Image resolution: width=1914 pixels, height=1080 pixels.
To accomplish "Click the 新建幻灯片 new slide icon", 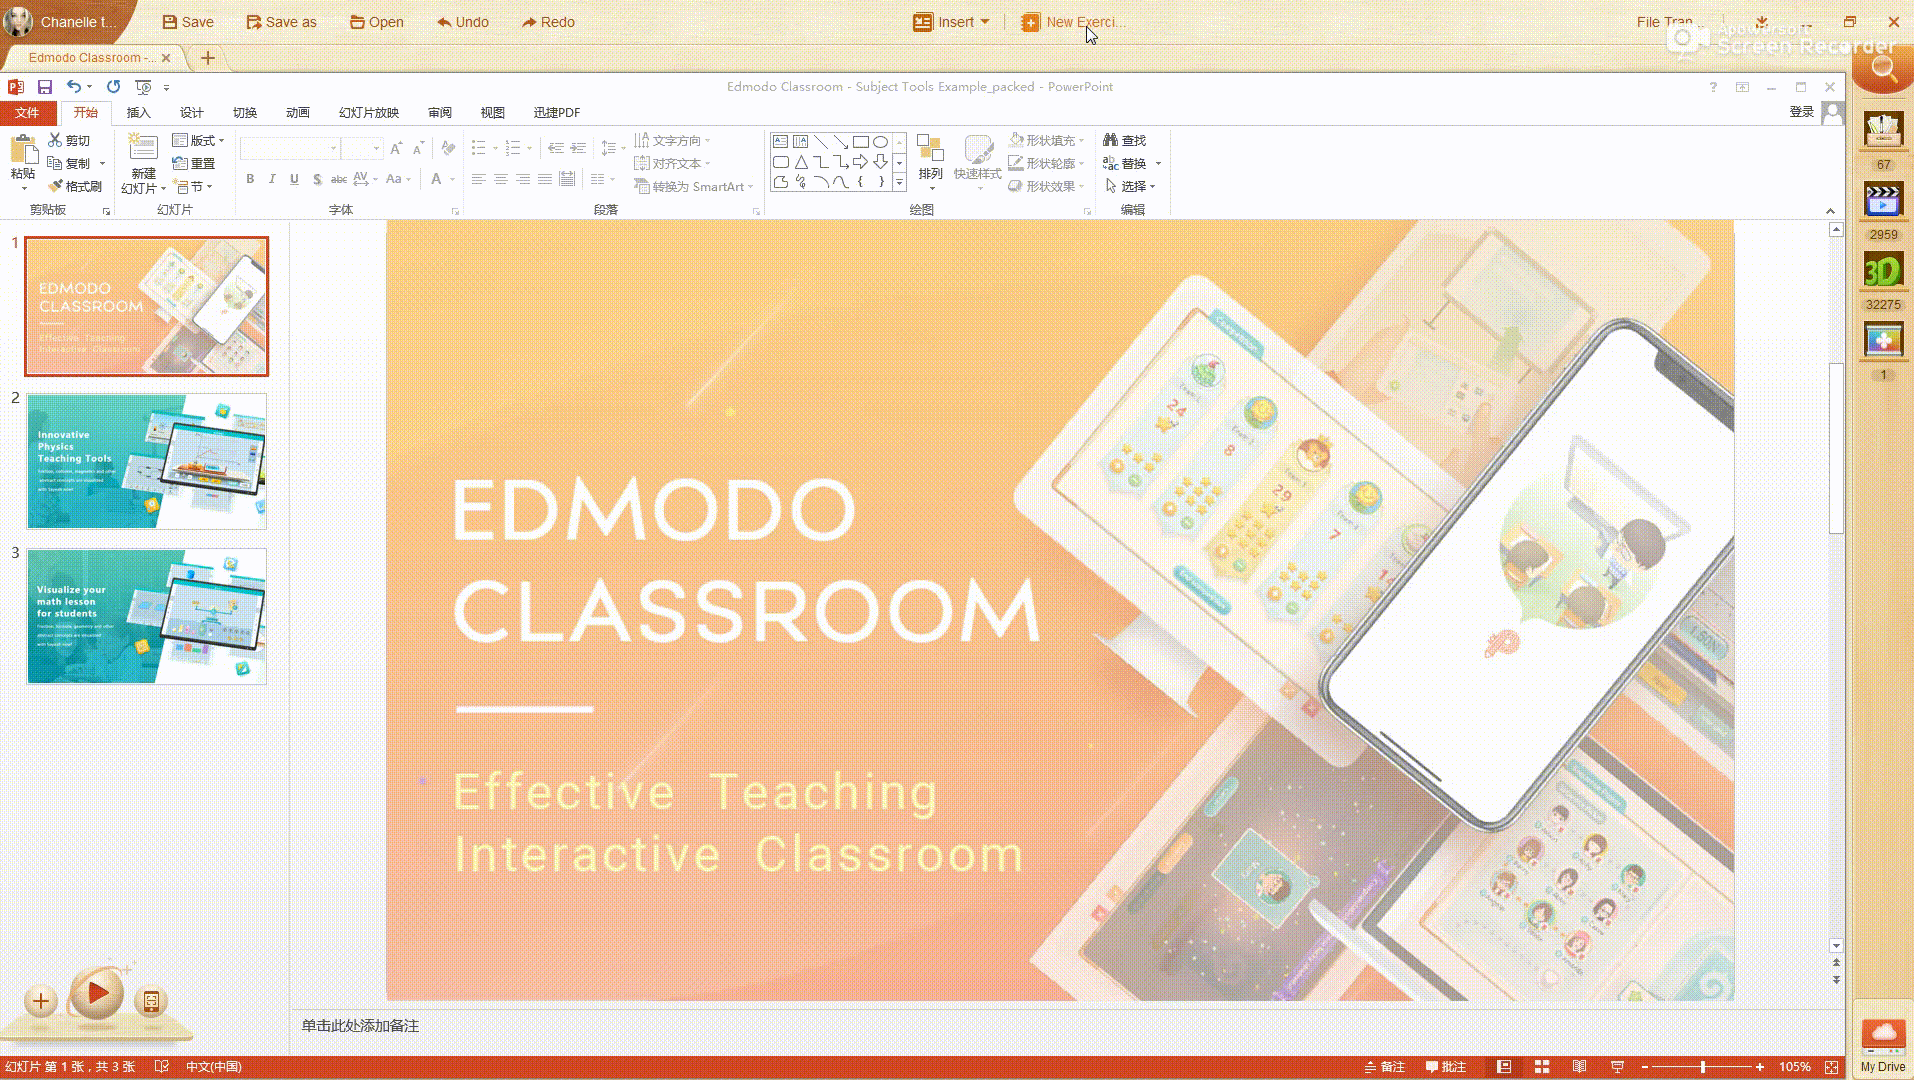I will click(143, 149).
